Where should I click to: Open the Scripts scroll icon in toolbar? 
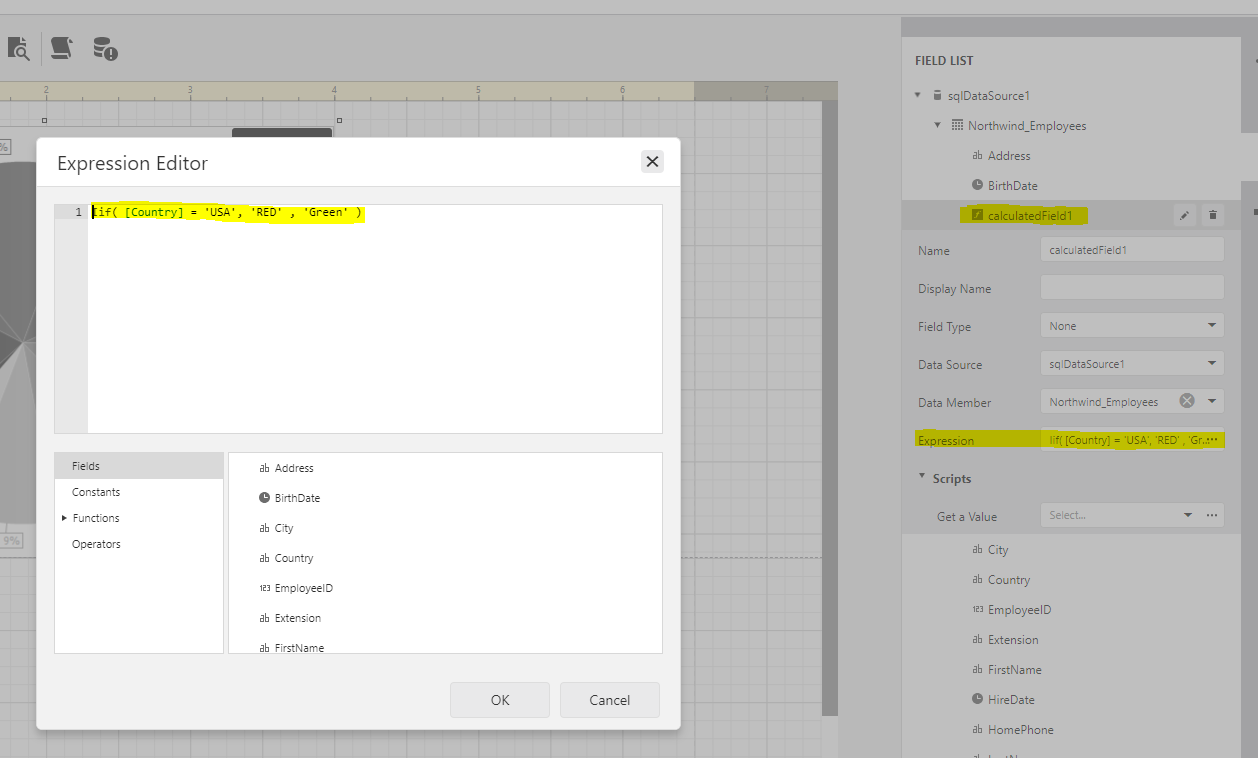coord(61,48)
